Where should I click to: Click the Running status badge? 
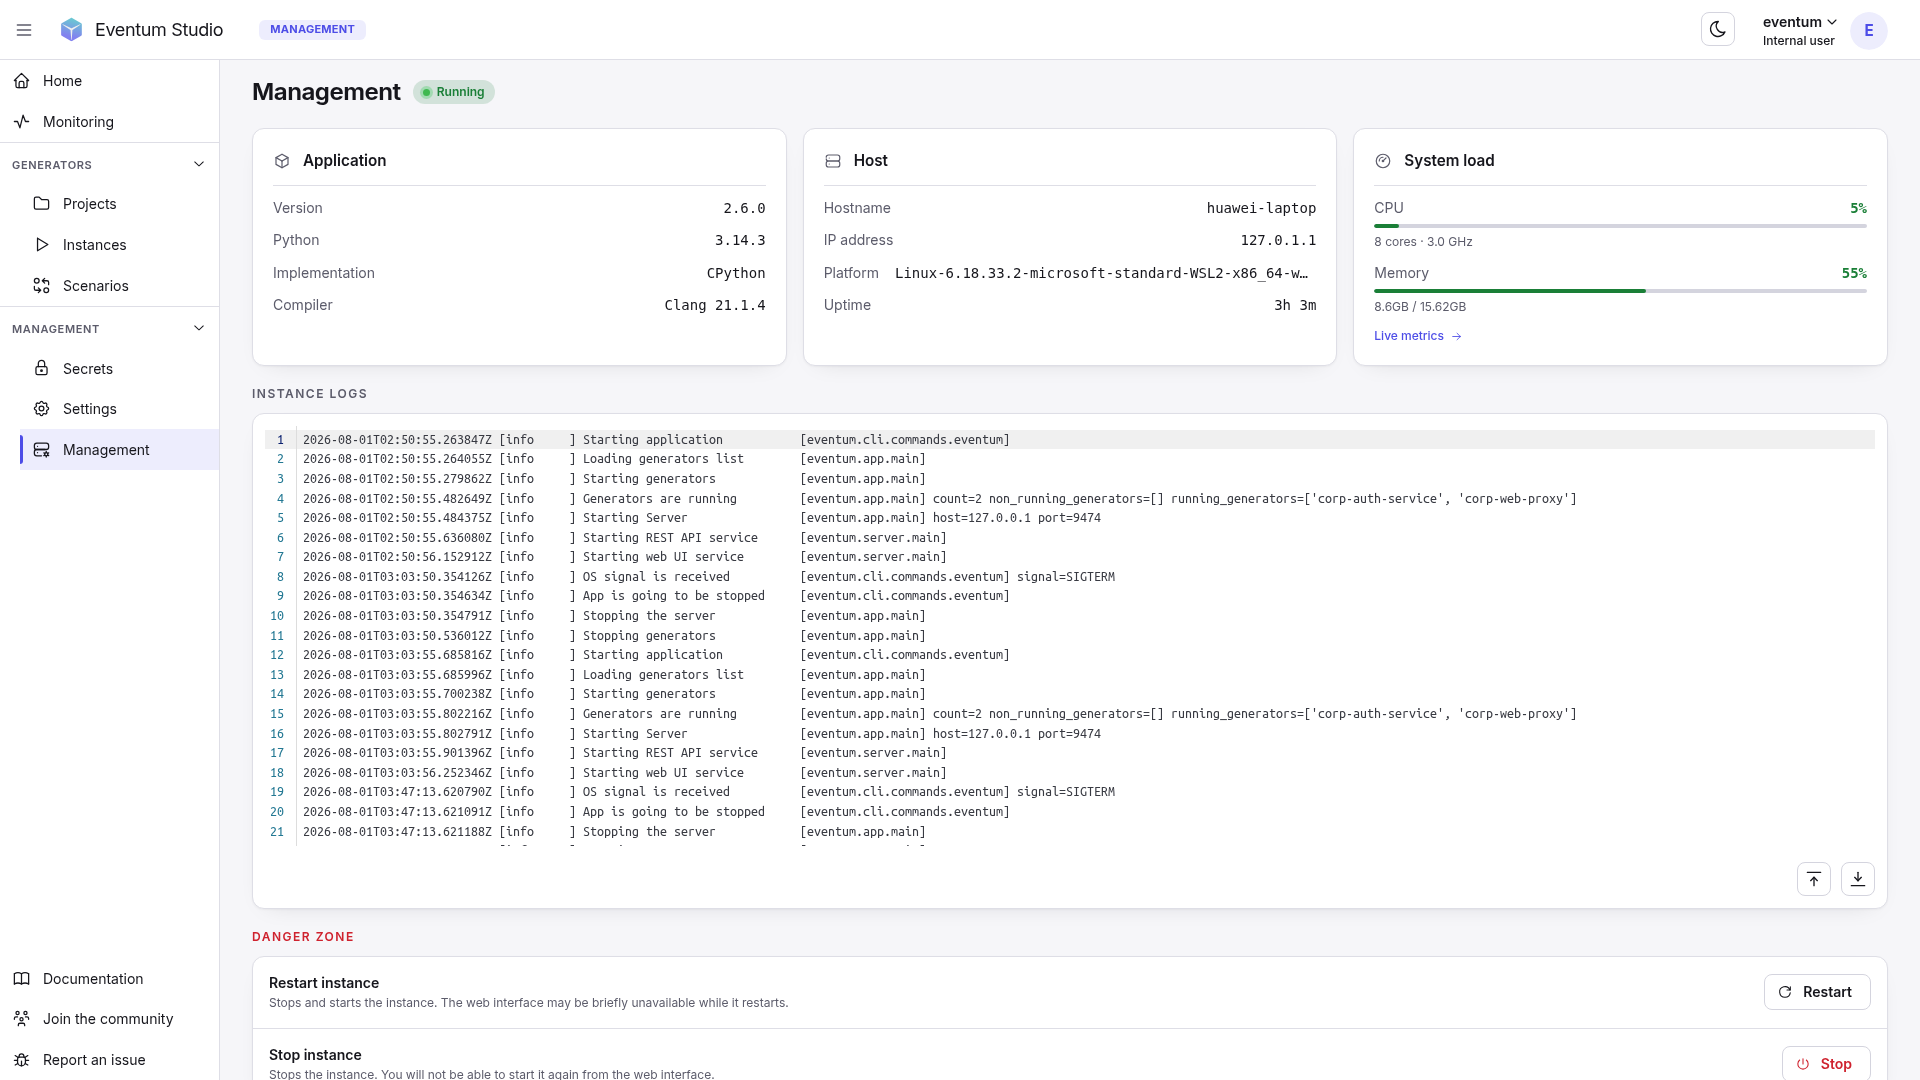click(454, 92)
